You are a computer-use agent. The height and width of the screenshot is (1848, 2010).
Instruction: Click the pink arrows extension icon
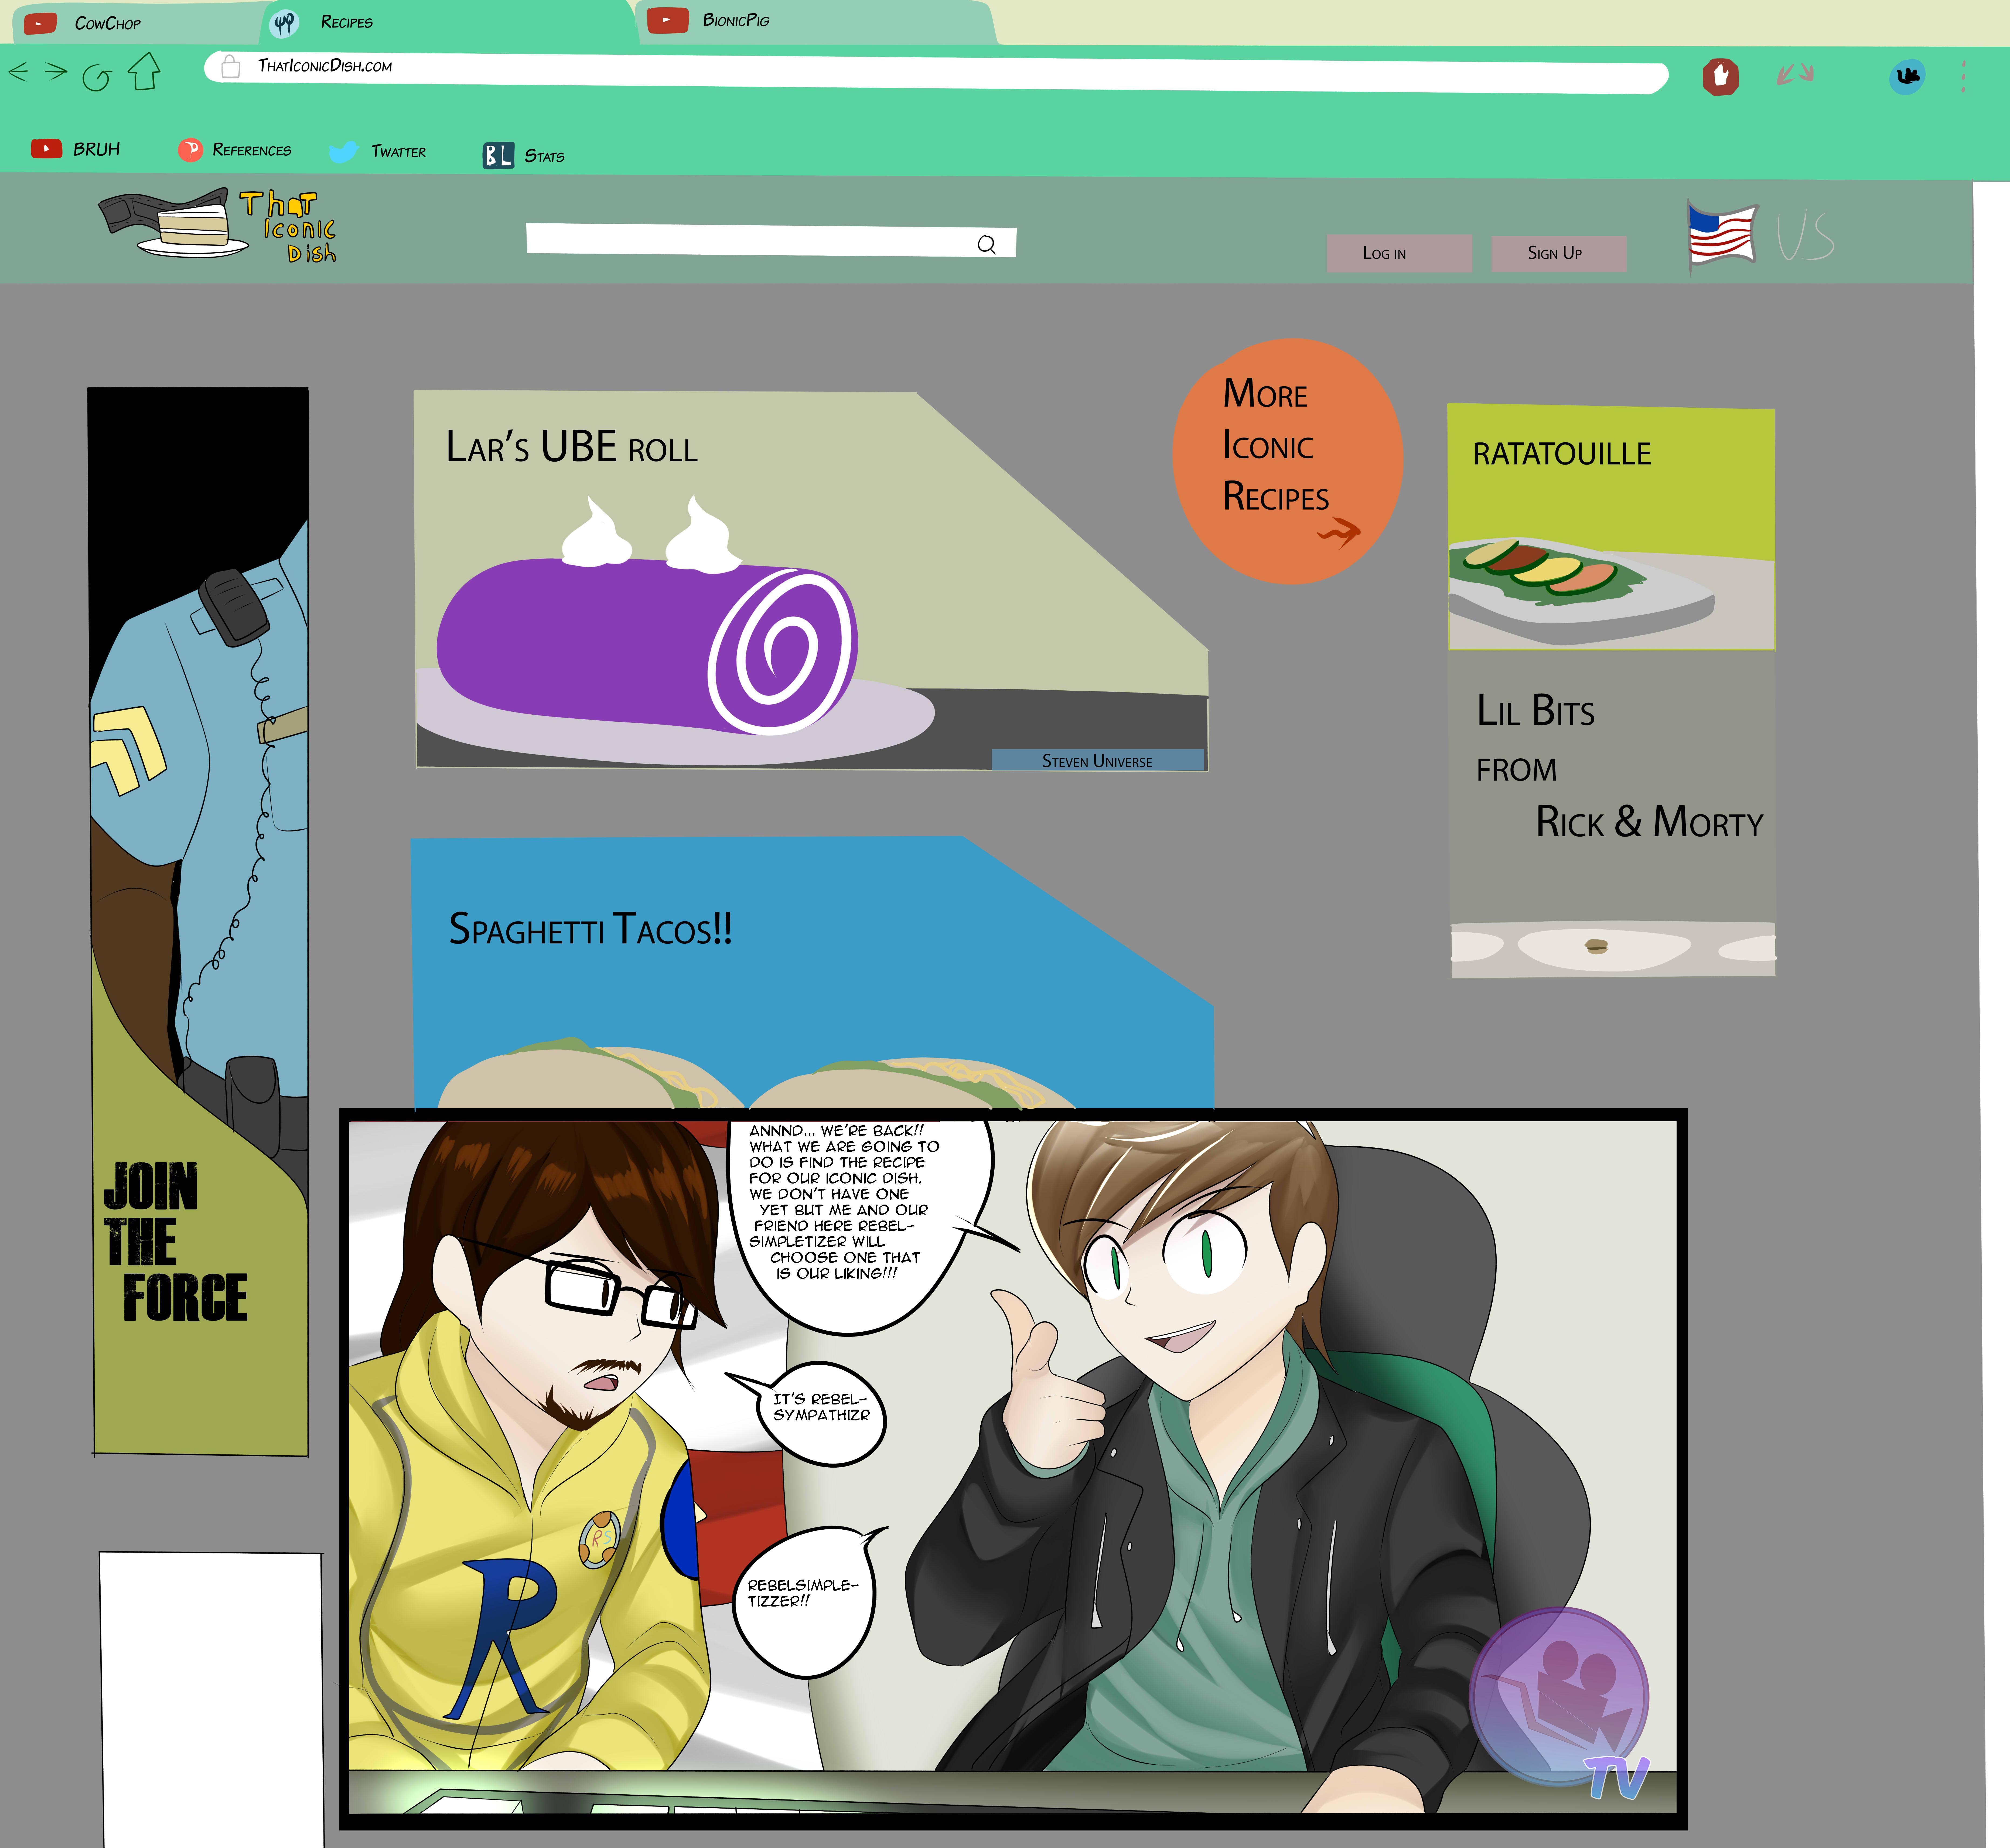coord(1795,74)
